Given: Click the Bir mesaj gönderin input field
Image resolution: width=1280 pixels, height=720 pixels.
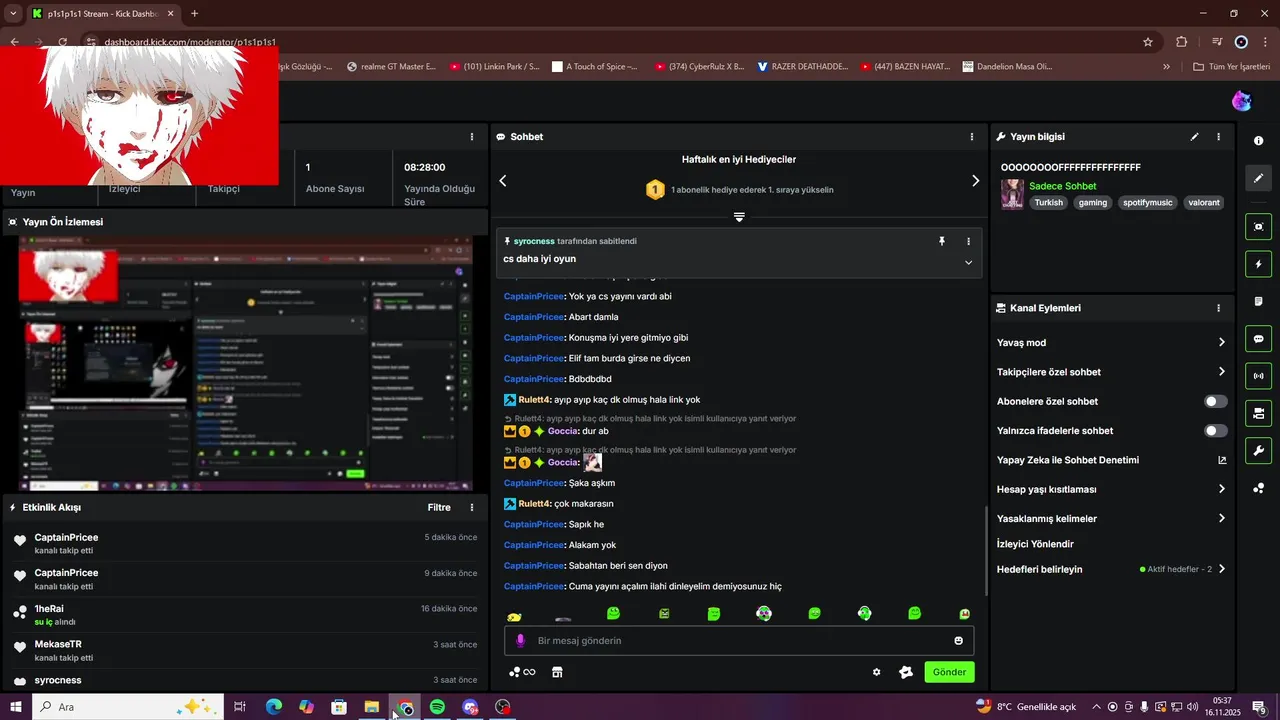Looking at the screenshot, I should tap(738, 641).
